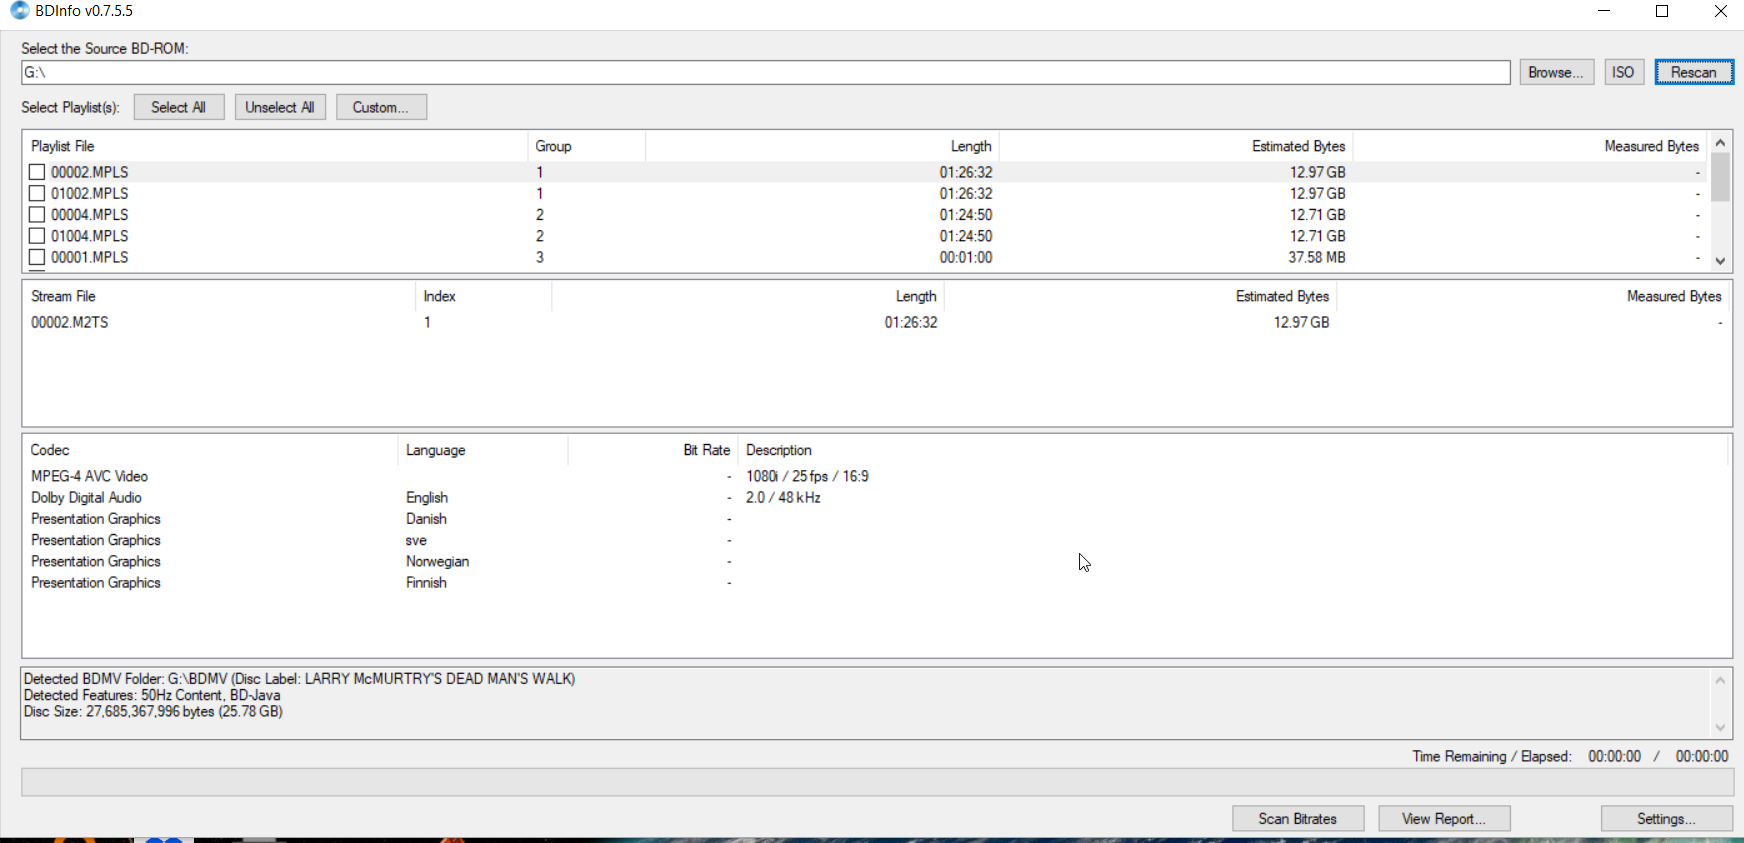
Task: Select the Finnish Presentation Graphics row
Action: coord(877,583)
